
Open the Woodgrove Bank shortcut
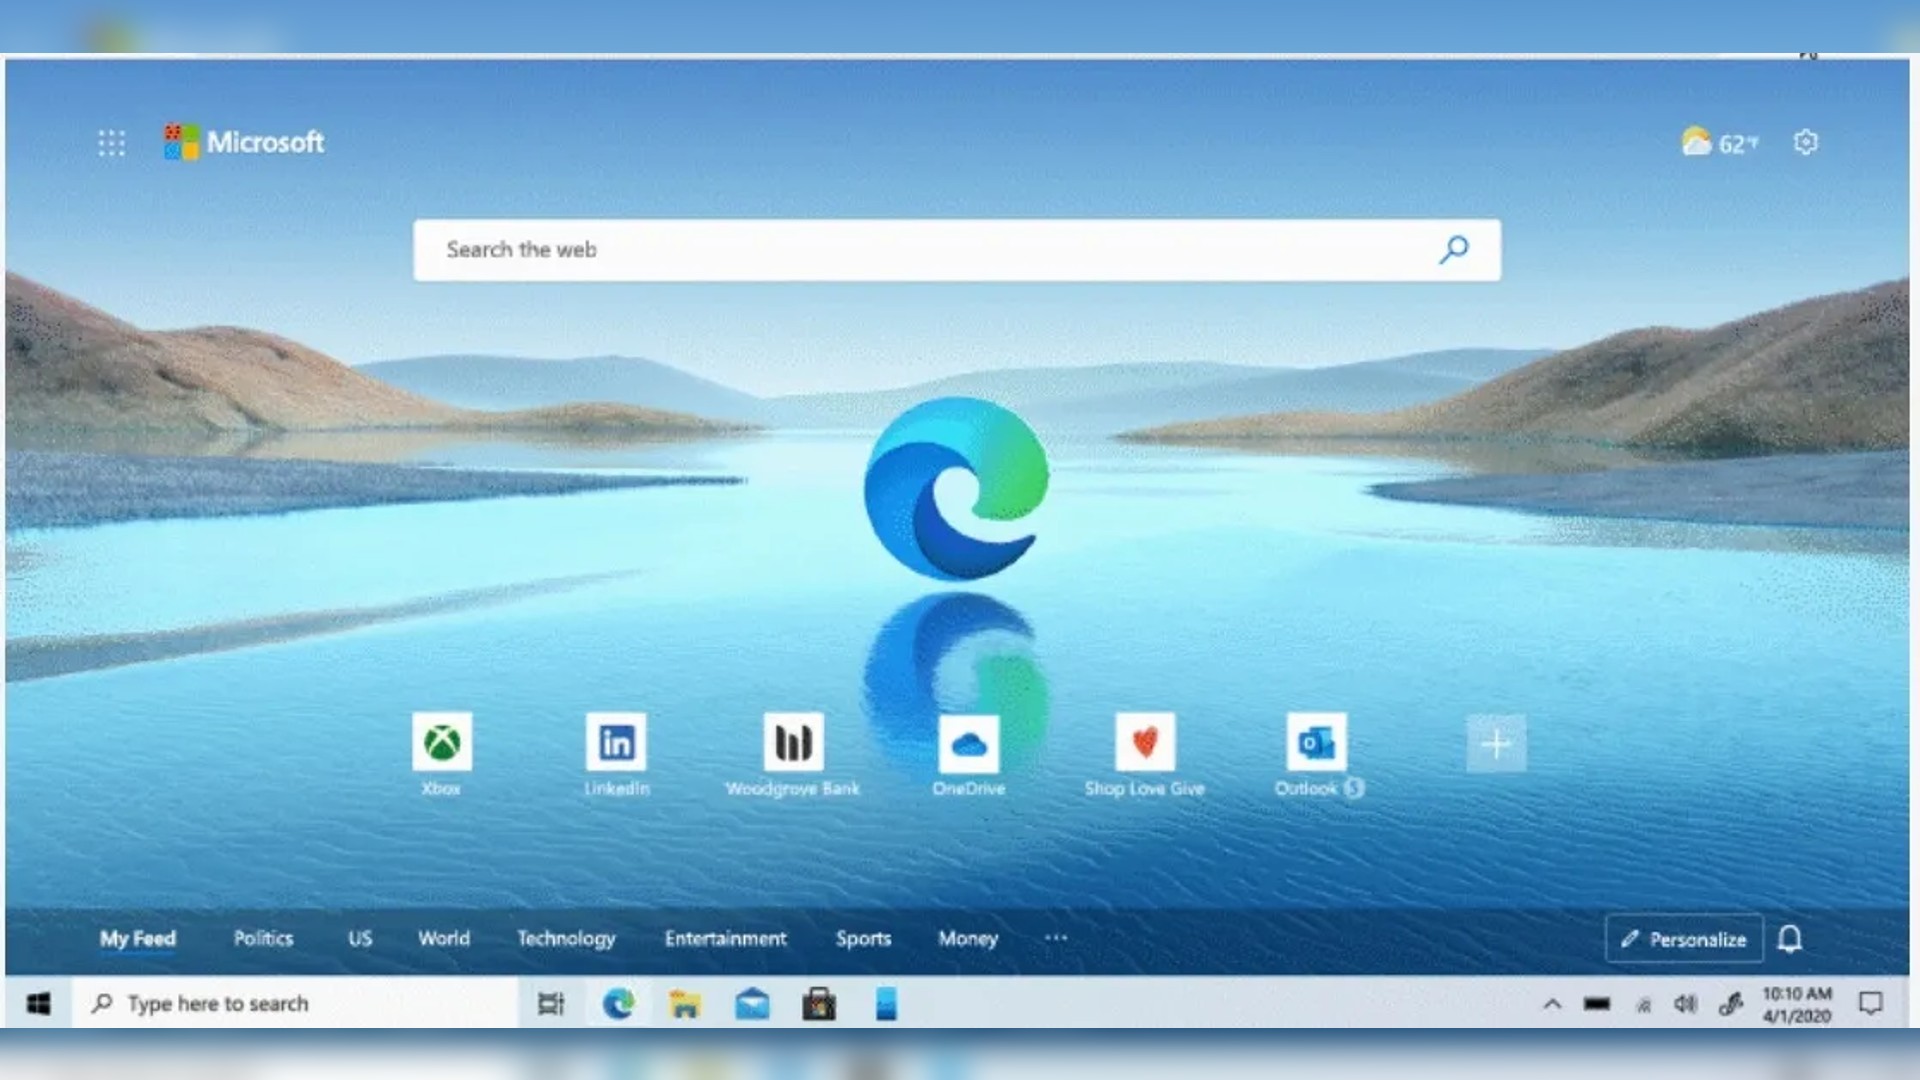pyautogui.click(x=793, y=743)
